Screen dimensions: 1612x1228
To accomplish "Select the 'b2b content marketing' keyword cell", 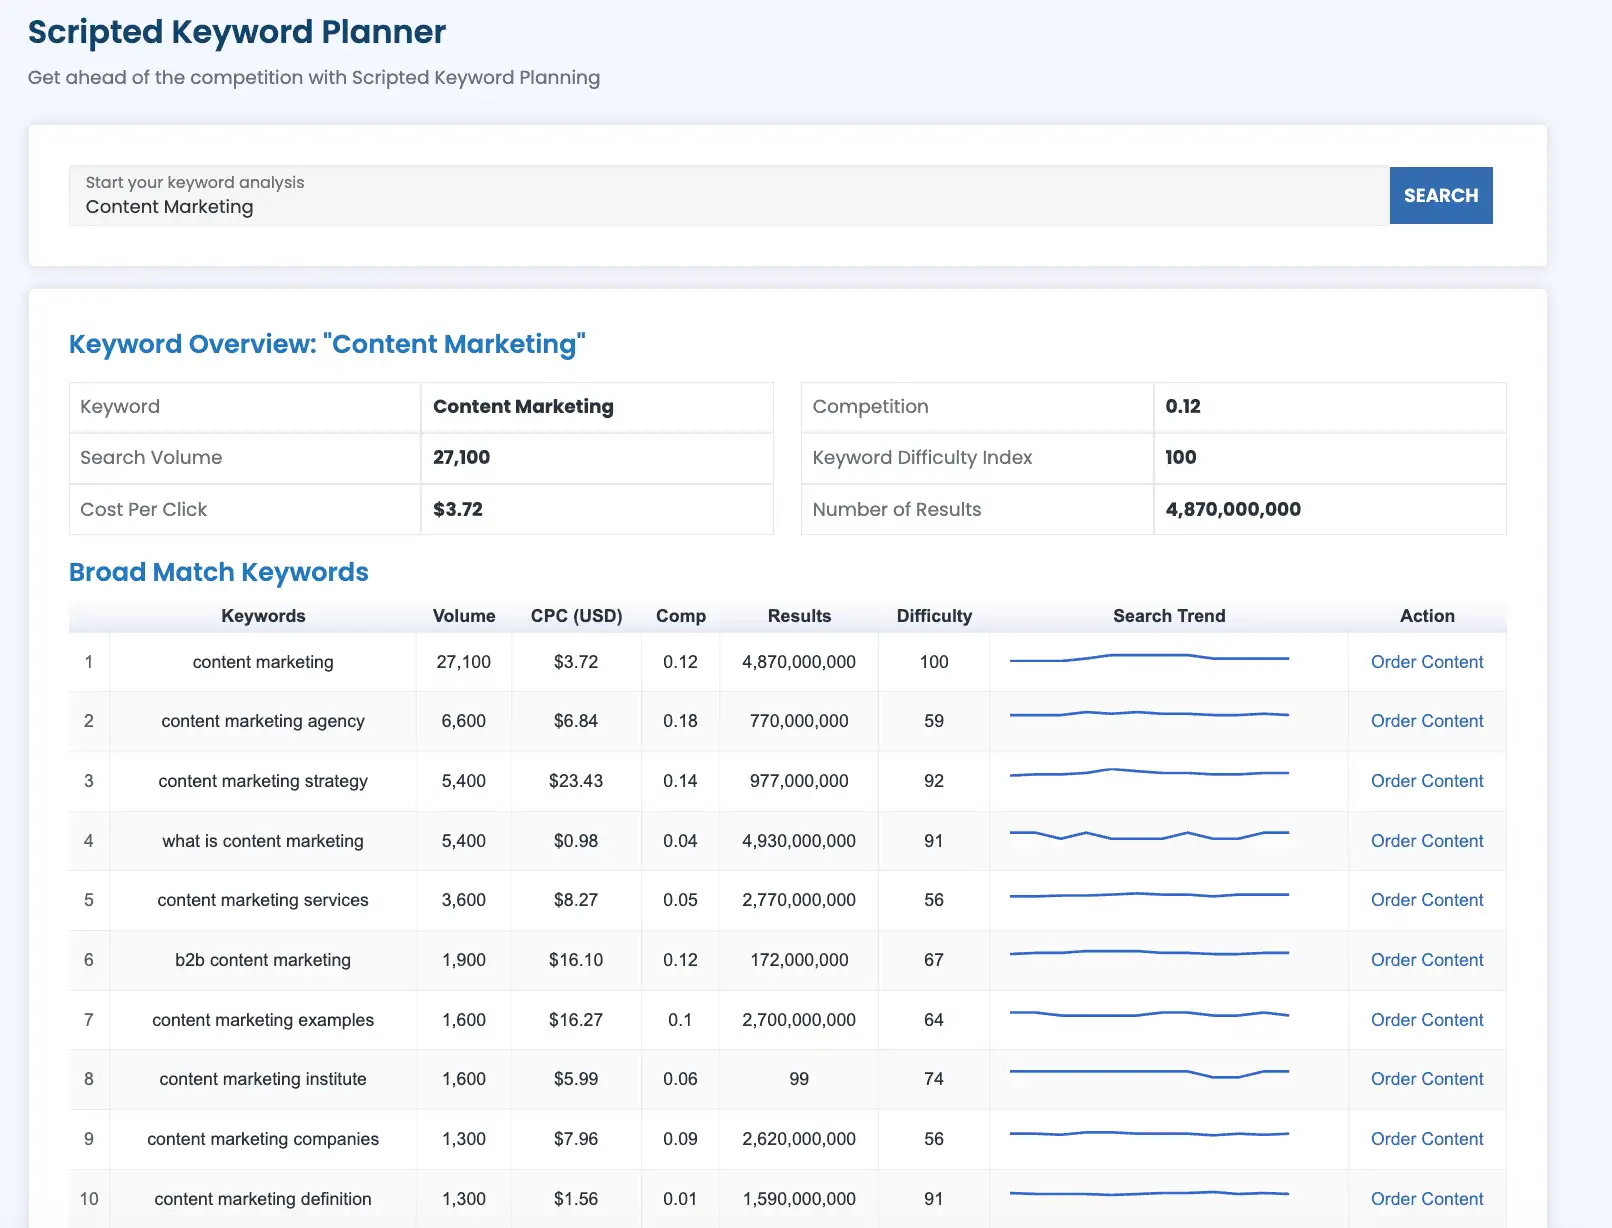I will point(263,960).
